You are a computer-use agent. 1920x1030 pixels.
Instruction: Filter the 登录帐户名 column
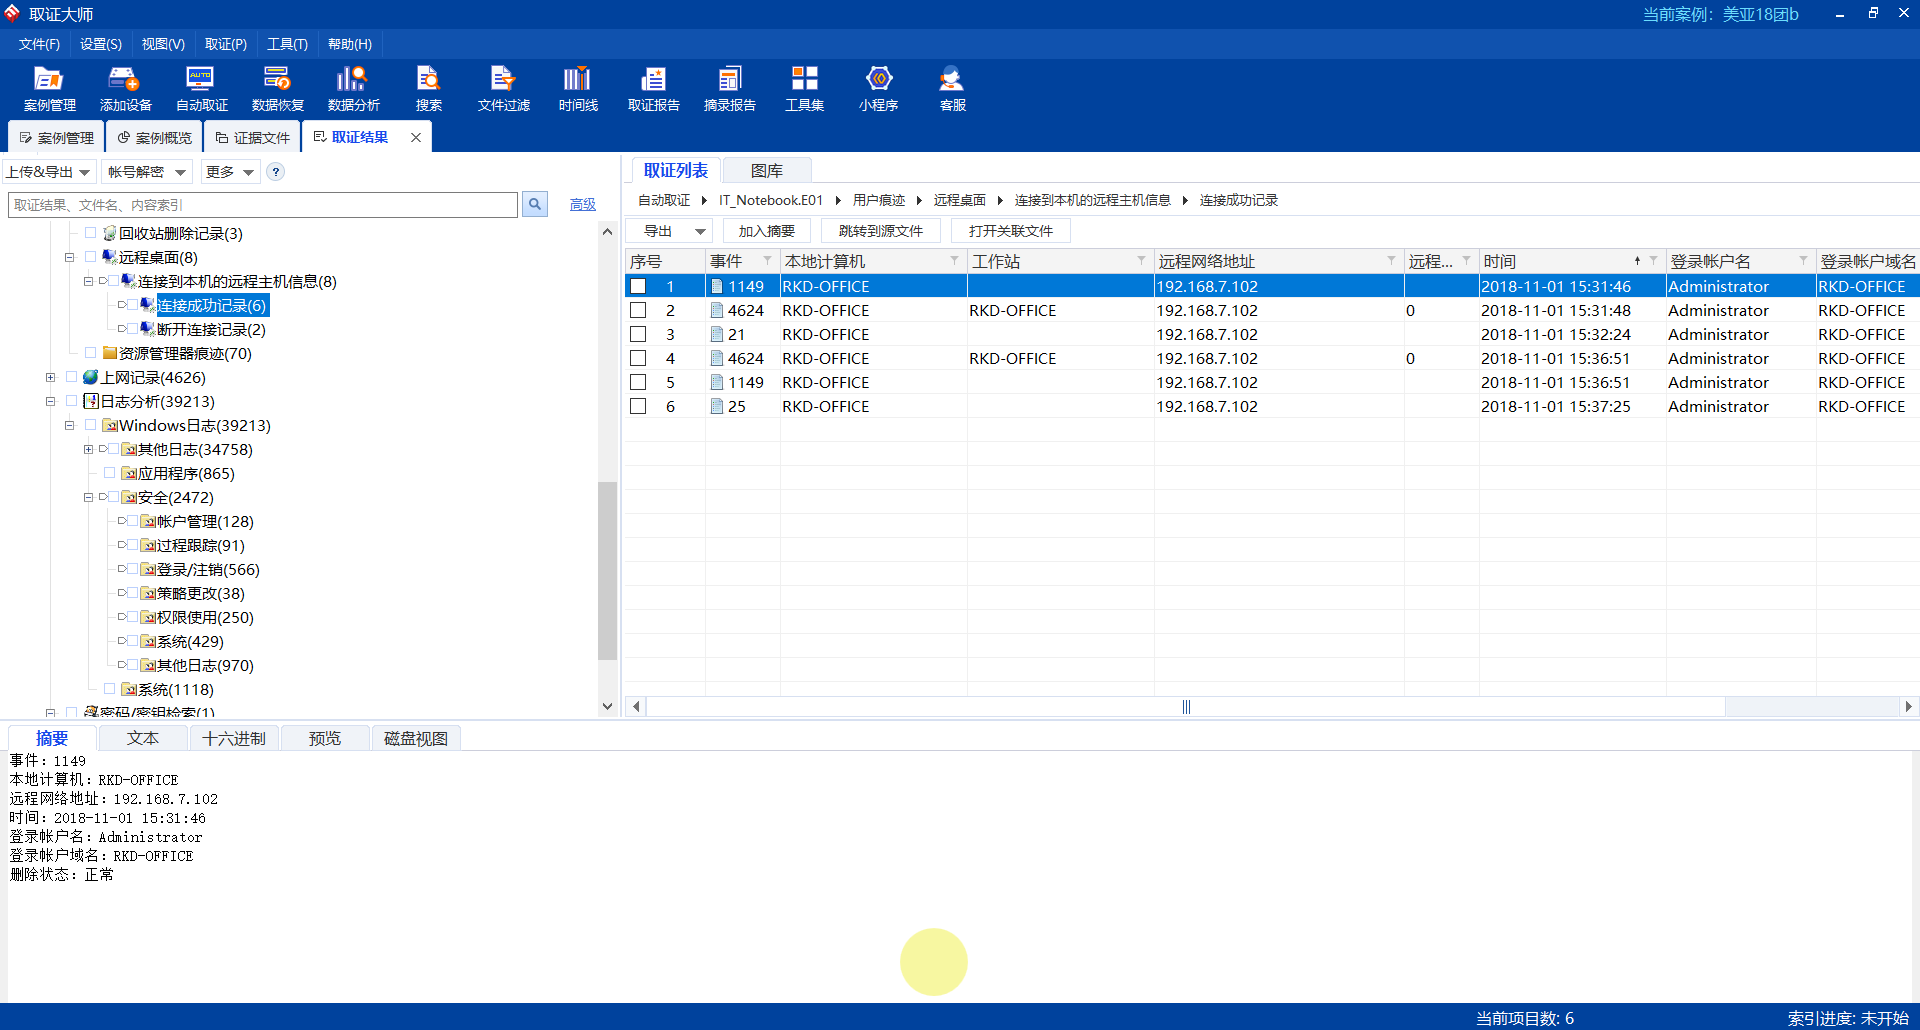(1803, 261)
